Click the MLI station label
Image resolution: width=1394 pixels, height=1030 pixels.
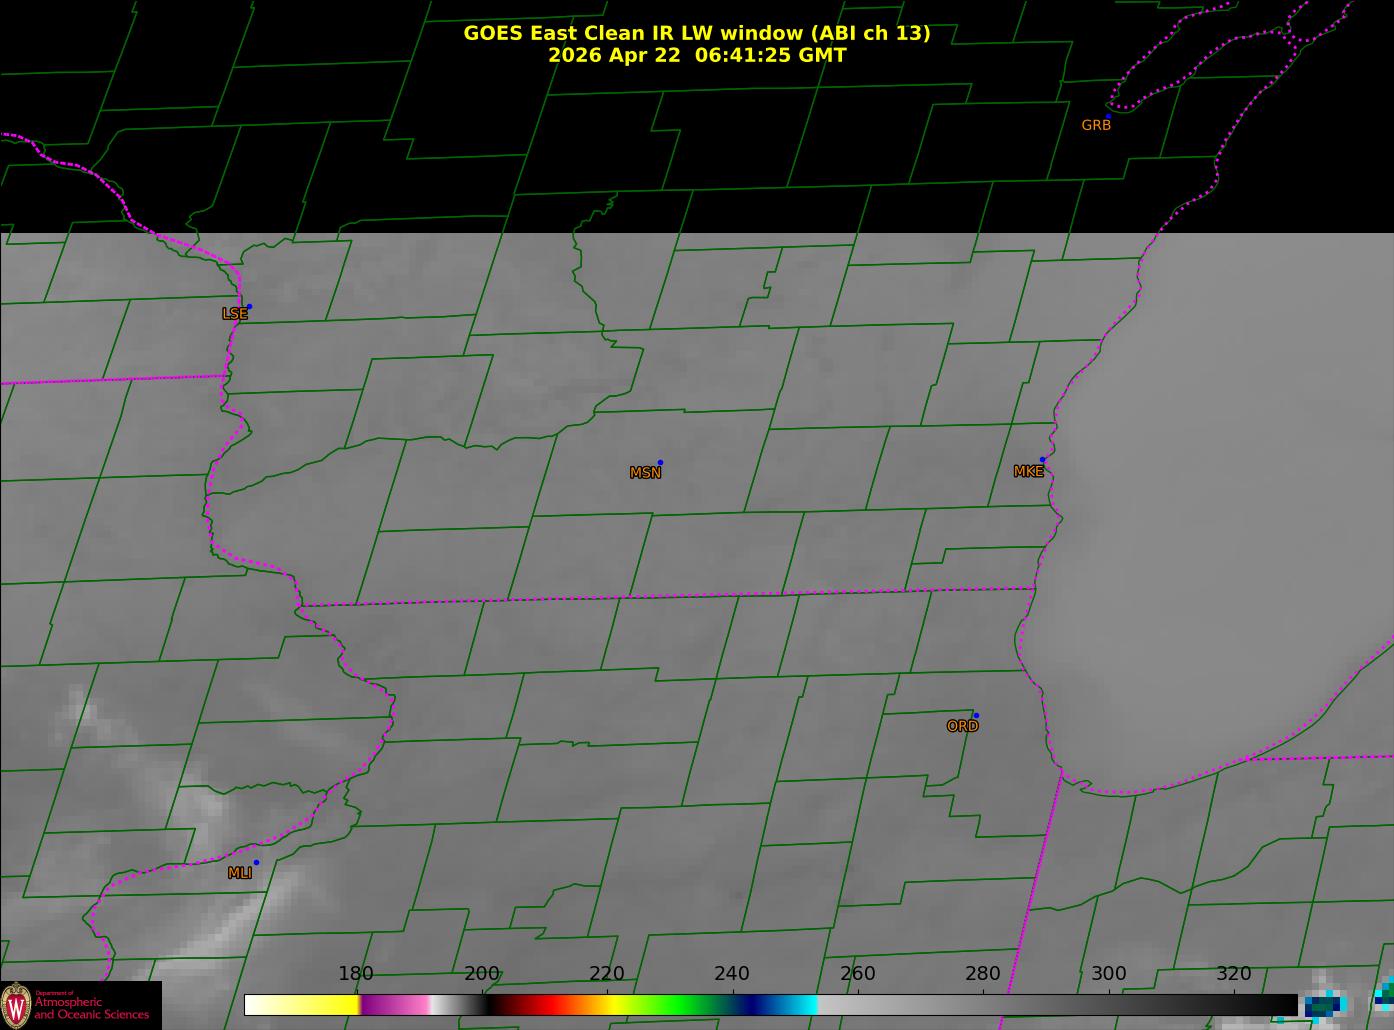[240, 873]
